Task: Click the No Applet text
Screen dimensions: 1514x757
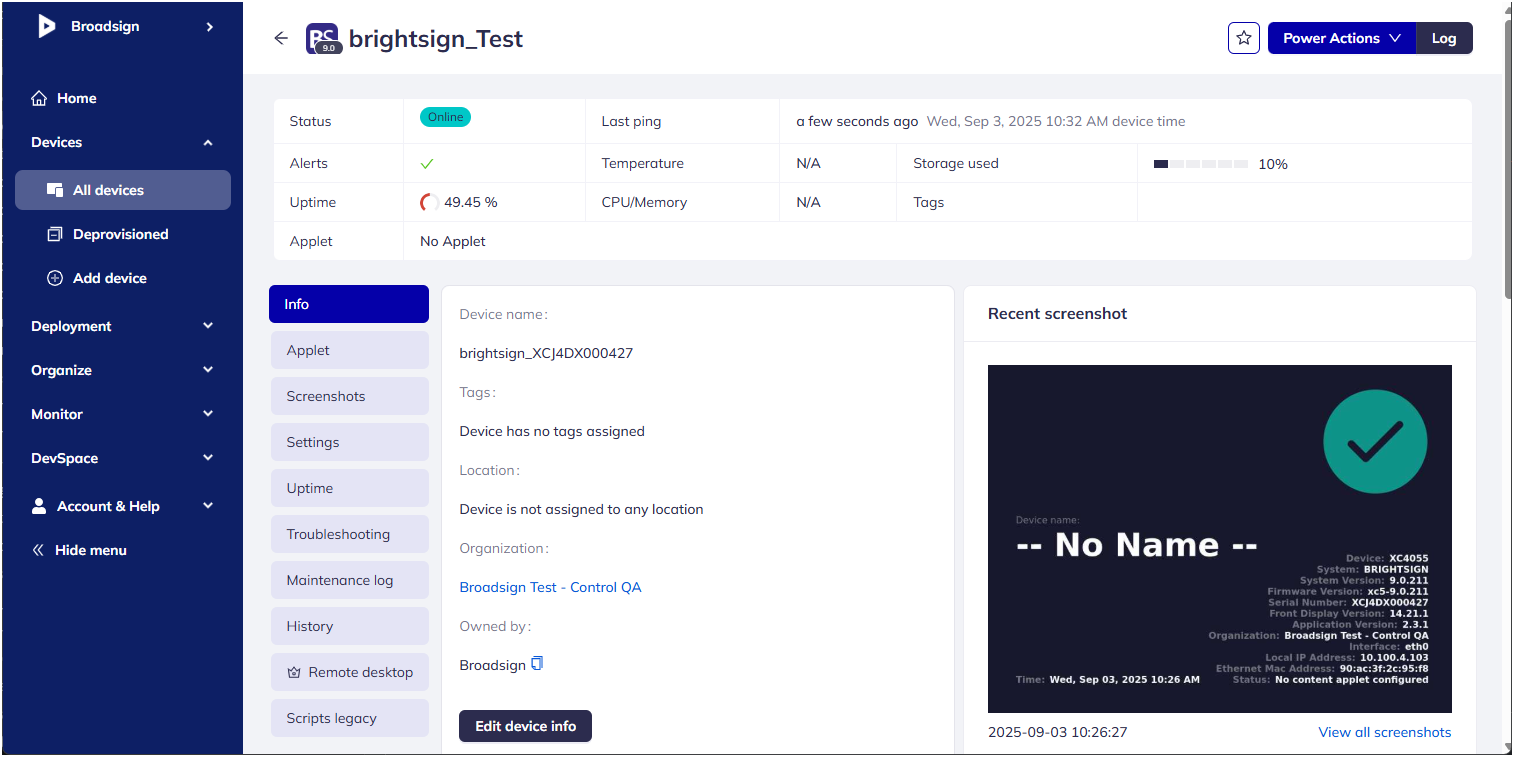Action: pyautogui.click(x=453, y=241)
